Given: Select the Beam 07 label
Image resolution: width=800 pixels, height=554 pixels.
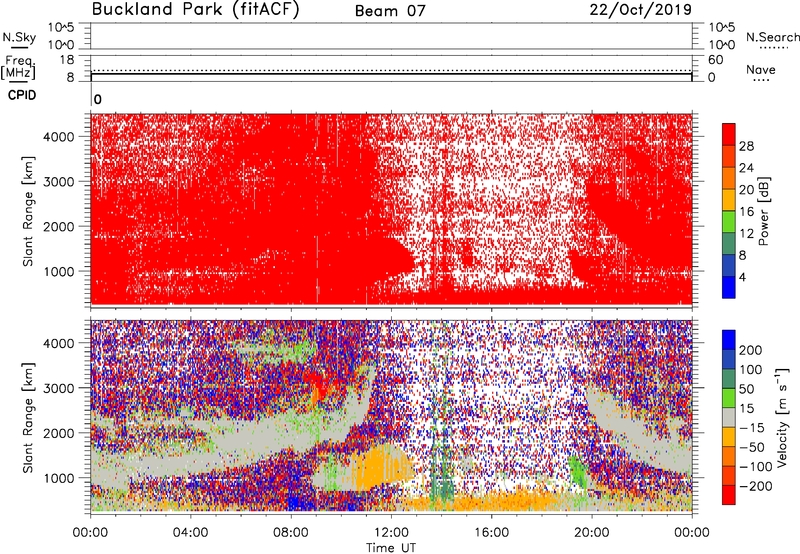Looking at the screenshot, I should pyautogui.click(x=390, y=11).
